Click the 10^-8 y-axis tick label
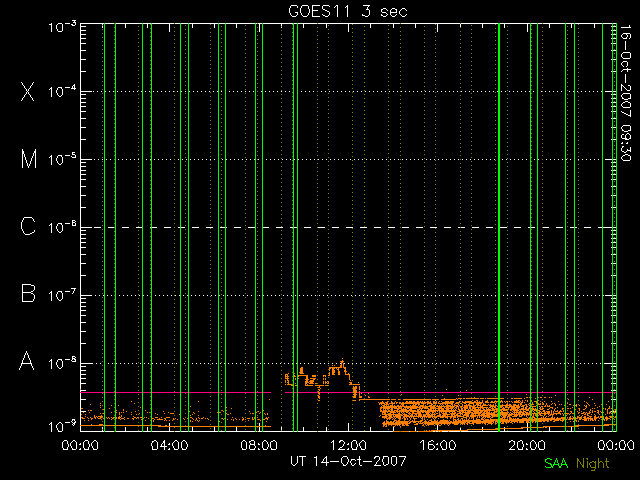This screenshot has height=480, width=640. tap(62, 363)
